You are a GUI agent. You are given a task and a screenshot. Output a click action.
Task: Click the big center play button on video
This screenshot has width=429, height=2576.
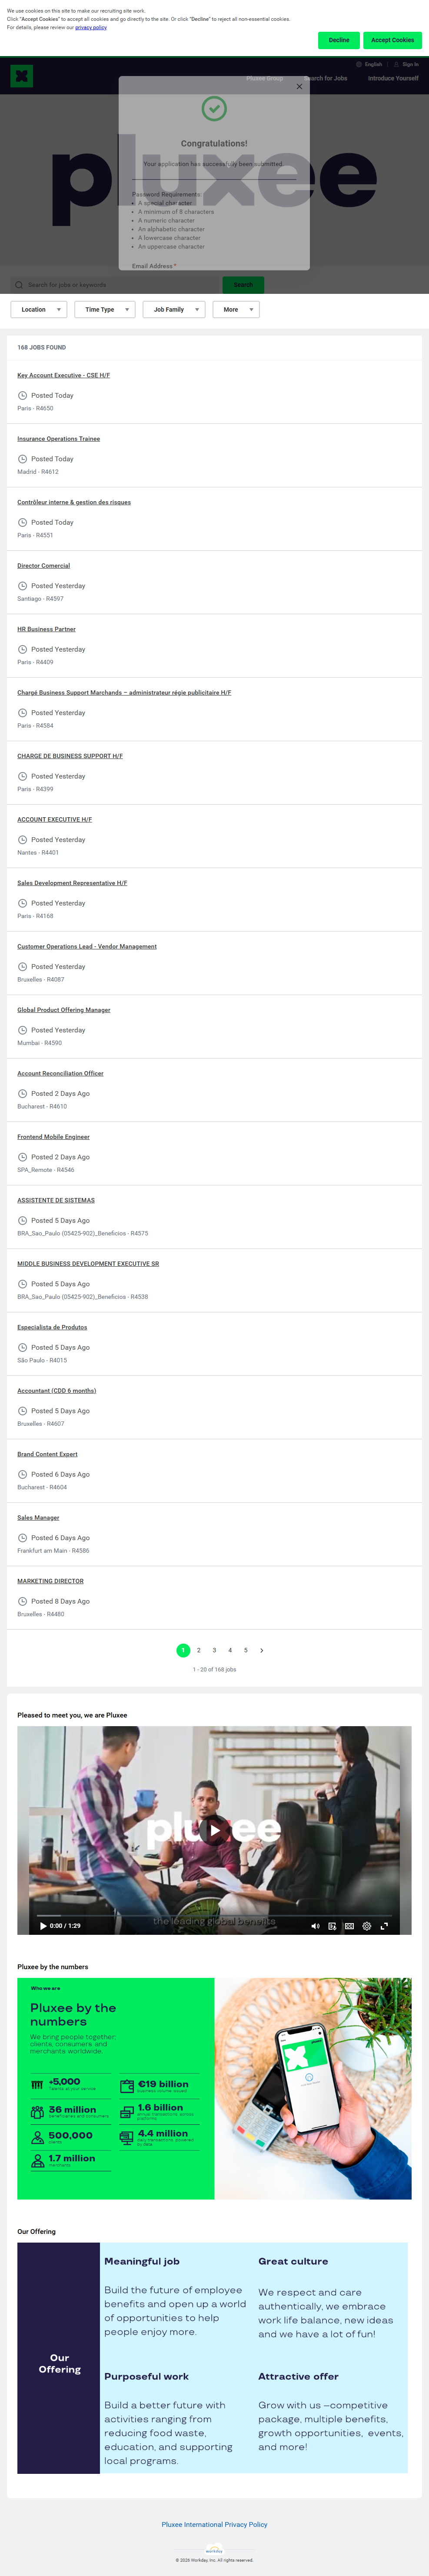click(x=214, y=1830)
